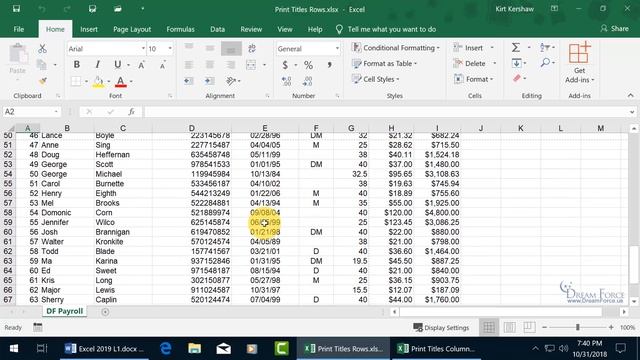Switch to the Data tab
The height and width of the screenshot is (360, 640).
(x=218, y=29)
